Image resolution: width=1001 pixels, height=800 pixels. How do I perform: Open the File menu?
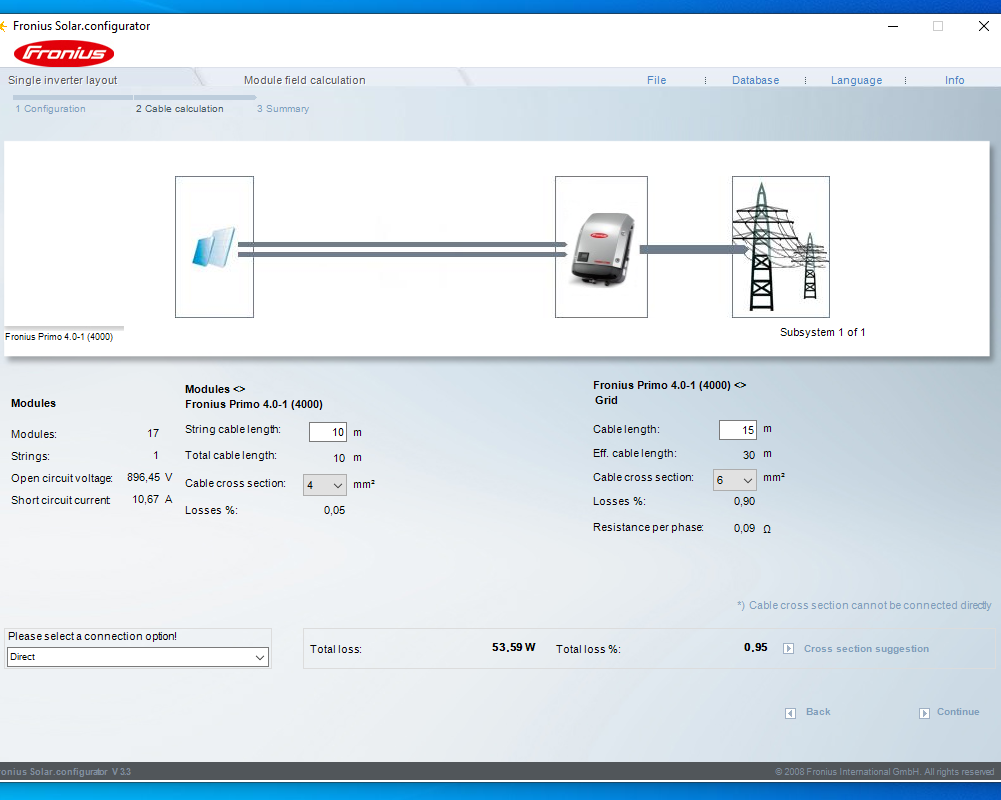coord(656,80)
